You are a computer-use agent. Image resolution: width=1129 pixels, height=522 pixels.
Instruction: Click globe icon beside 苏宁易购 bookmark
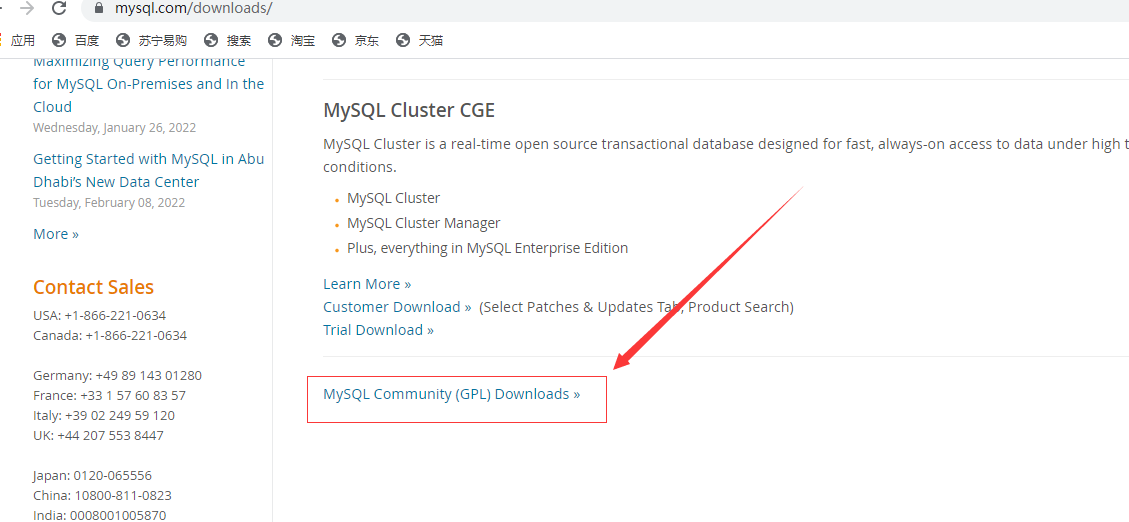pos(122,40)
